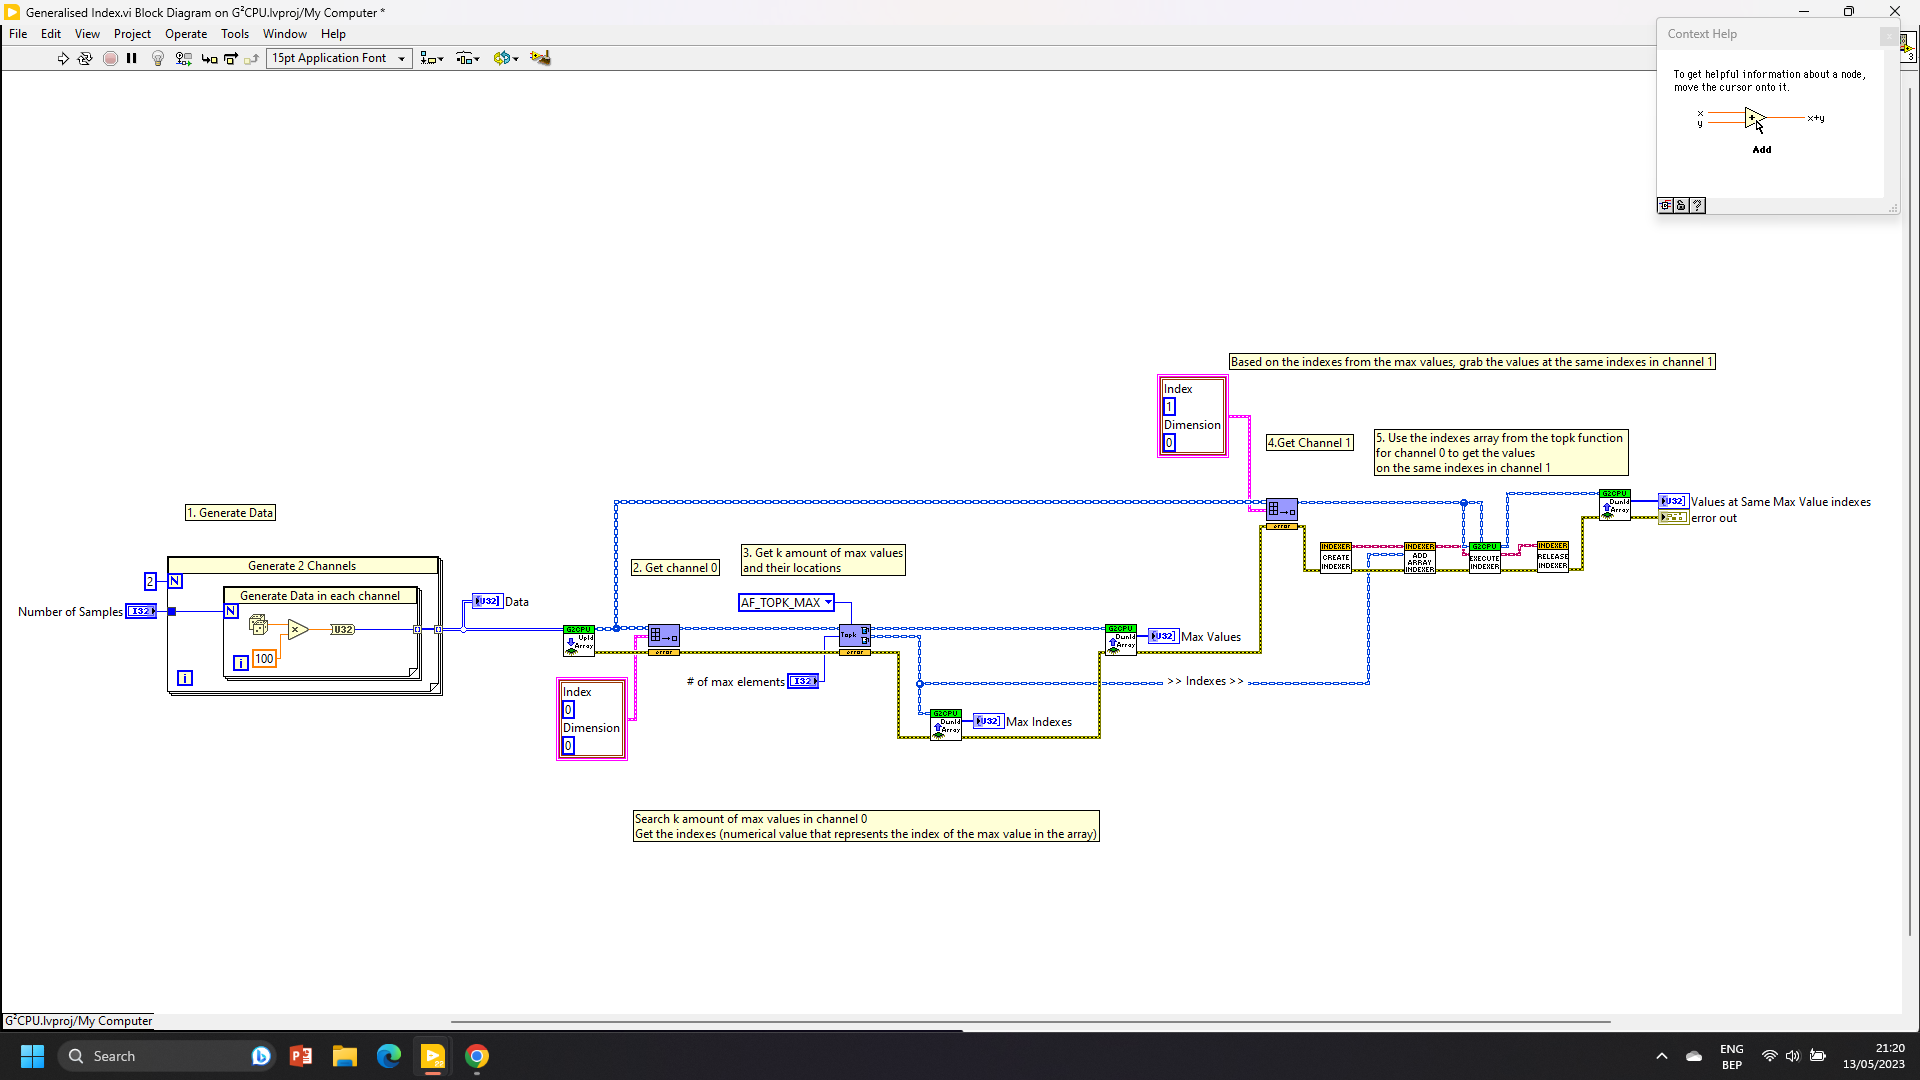Click the ADD ARRAY INDEXER node
The width and height of the screenshot is (1920, 1080).
click(1419, 557)
